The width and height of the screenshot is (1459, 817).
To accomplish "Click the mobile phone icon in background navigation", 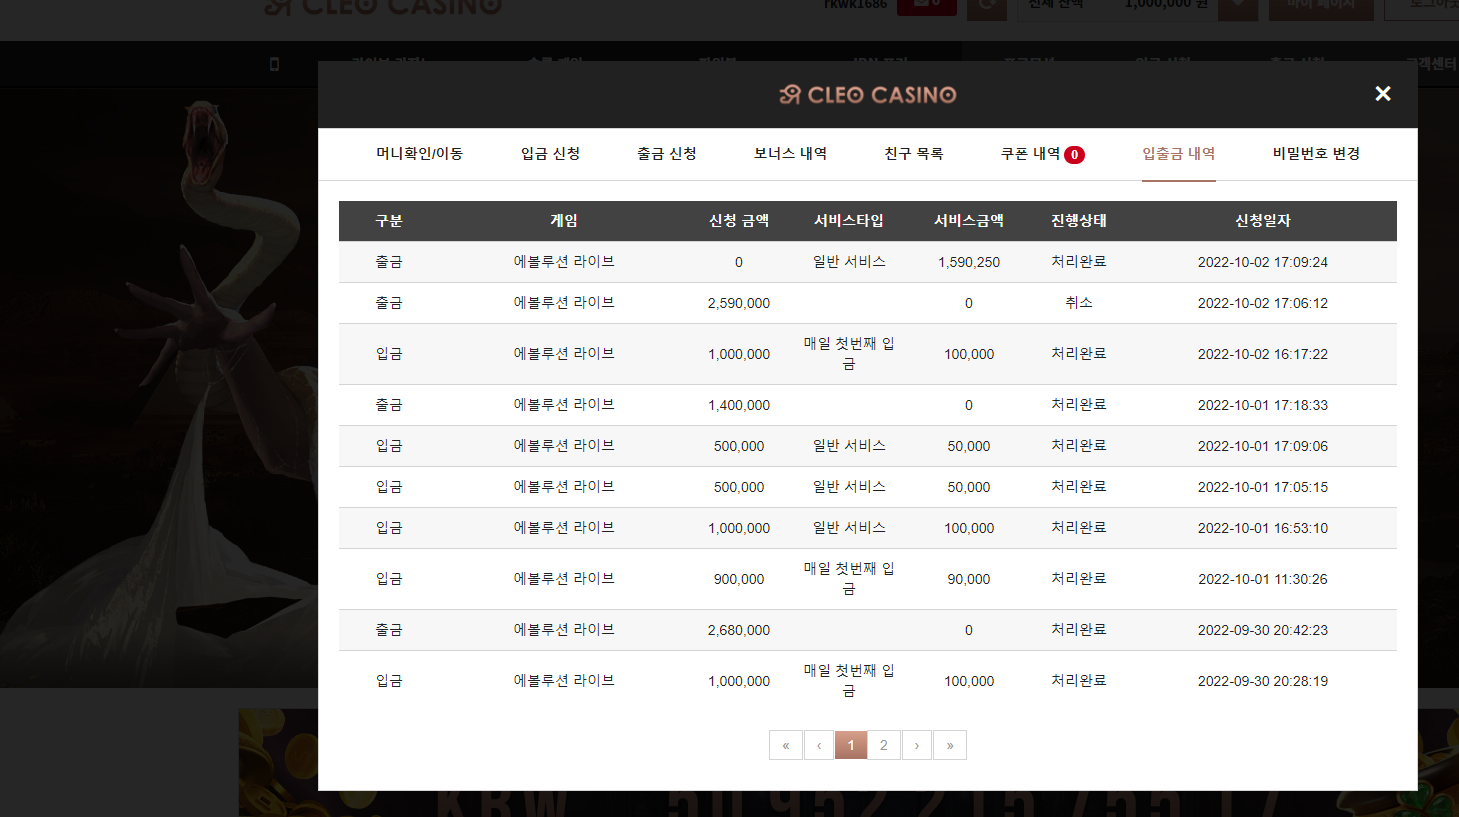I will (x=274, y=64).
